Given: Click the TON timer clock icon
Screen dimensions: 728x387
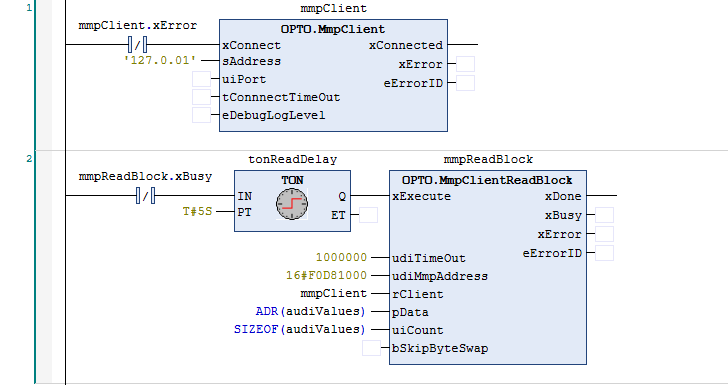Looking at the screenshot, I should pyautogui.click(x=292, y=204).
